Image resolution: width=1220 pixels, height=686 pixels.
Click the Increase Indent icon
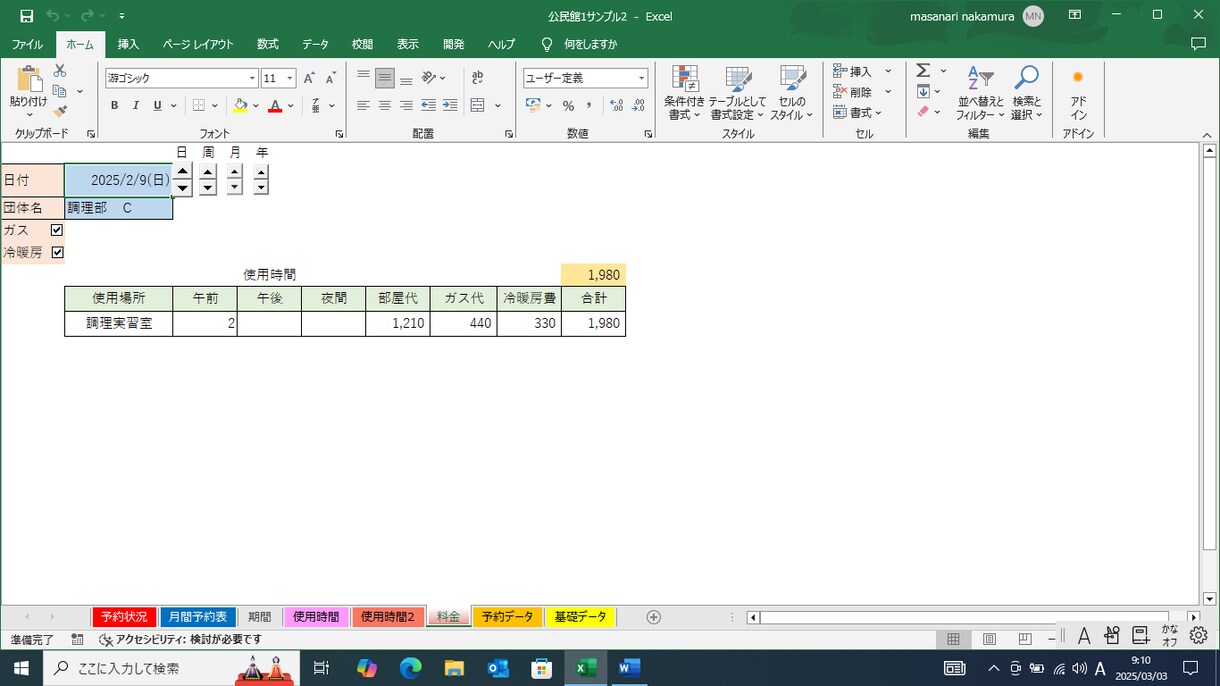point(450,105)
